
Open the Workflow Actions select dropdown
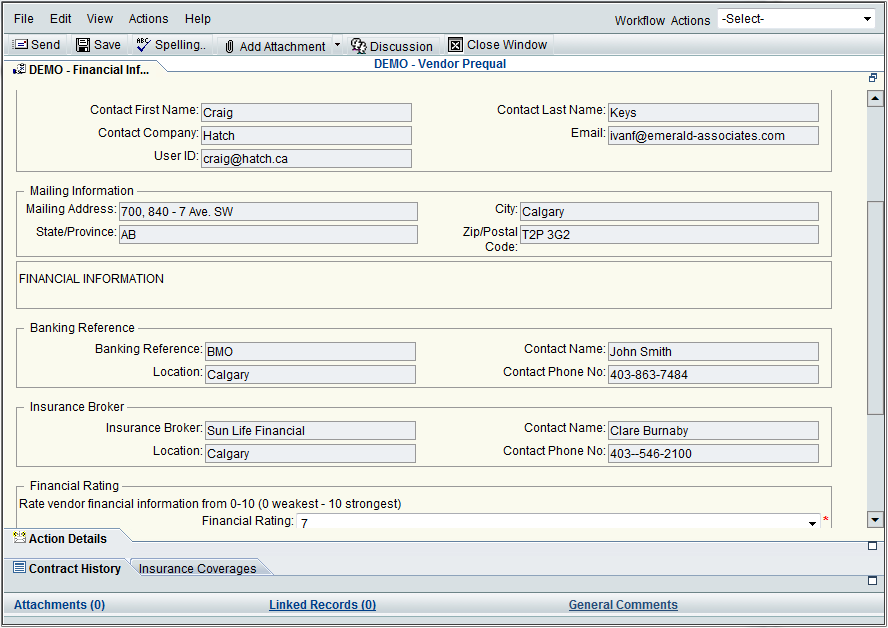click(x=797, y=19)
